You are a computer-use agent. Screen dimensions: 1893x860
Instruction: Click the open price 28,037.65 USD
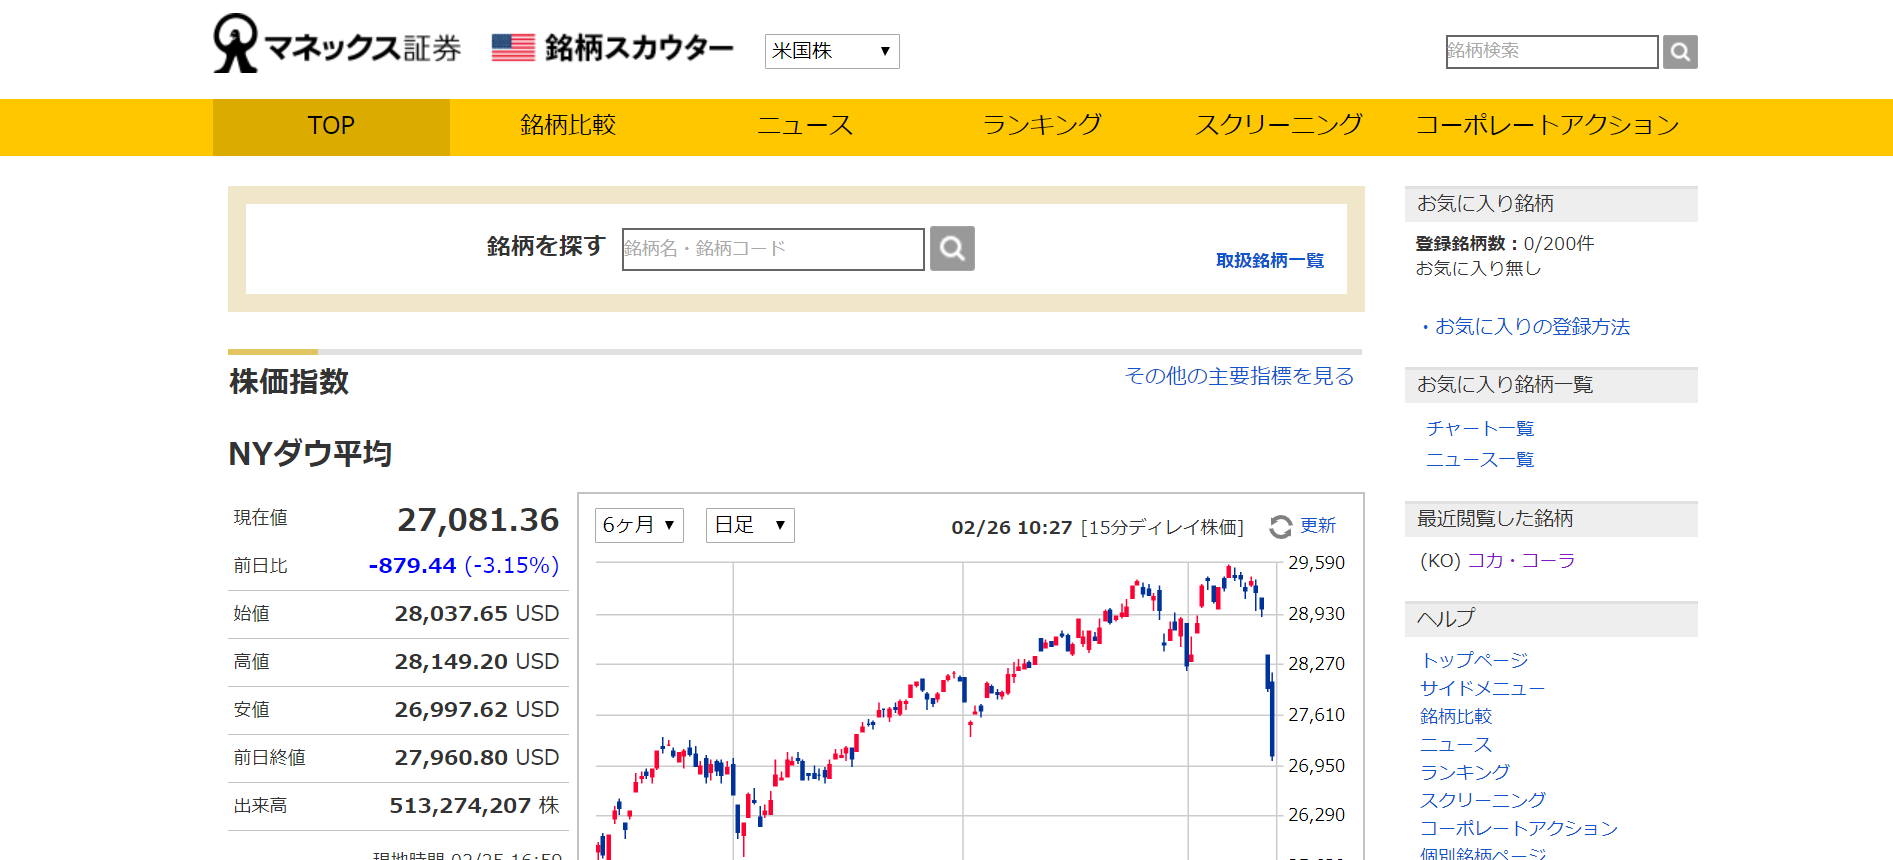[477, 614]
